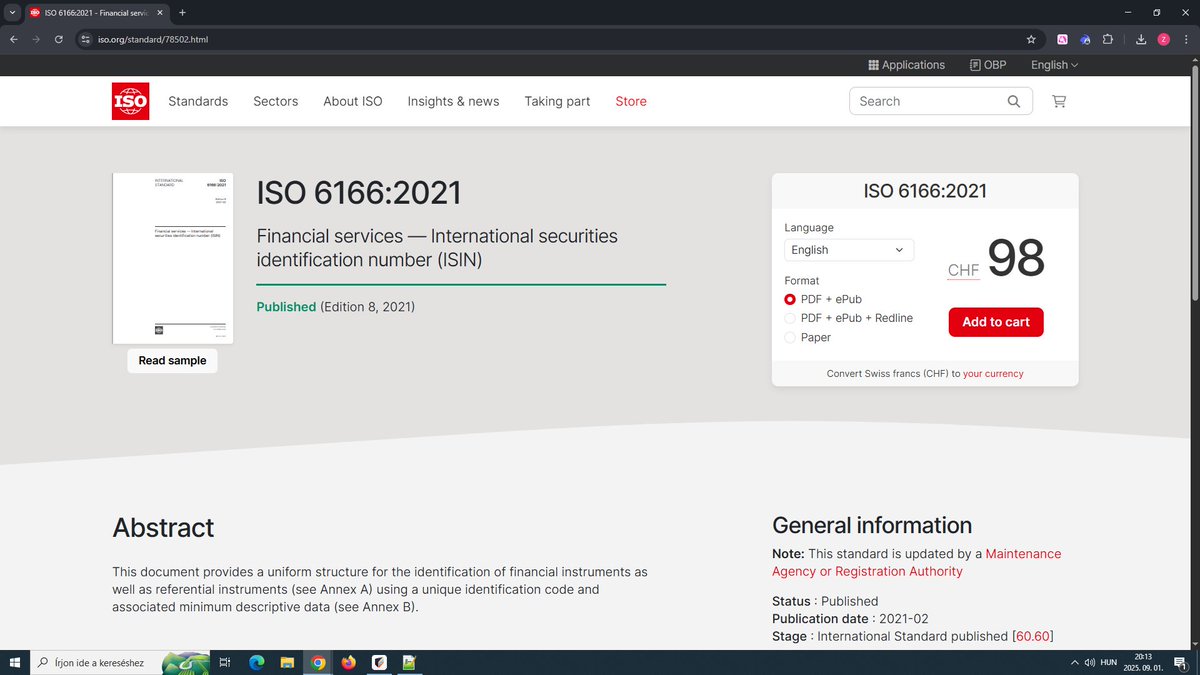Open the Extensions puzzle menu

click(x=1108, y=39)
